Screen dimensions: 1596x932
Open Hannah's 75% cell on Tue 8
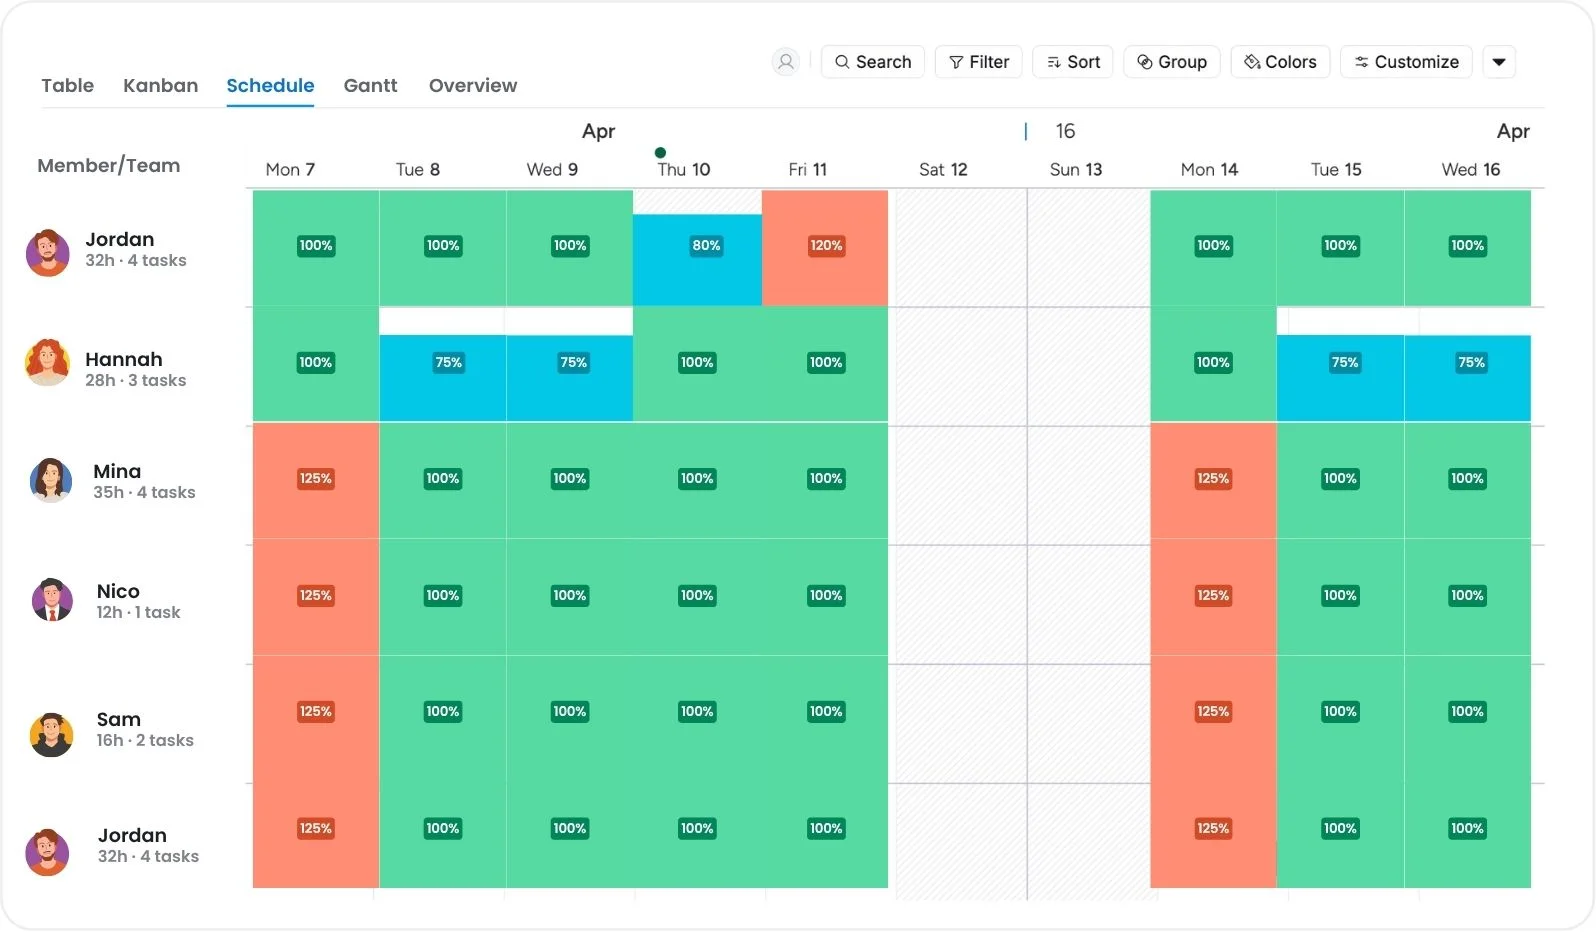click(443, 378)
